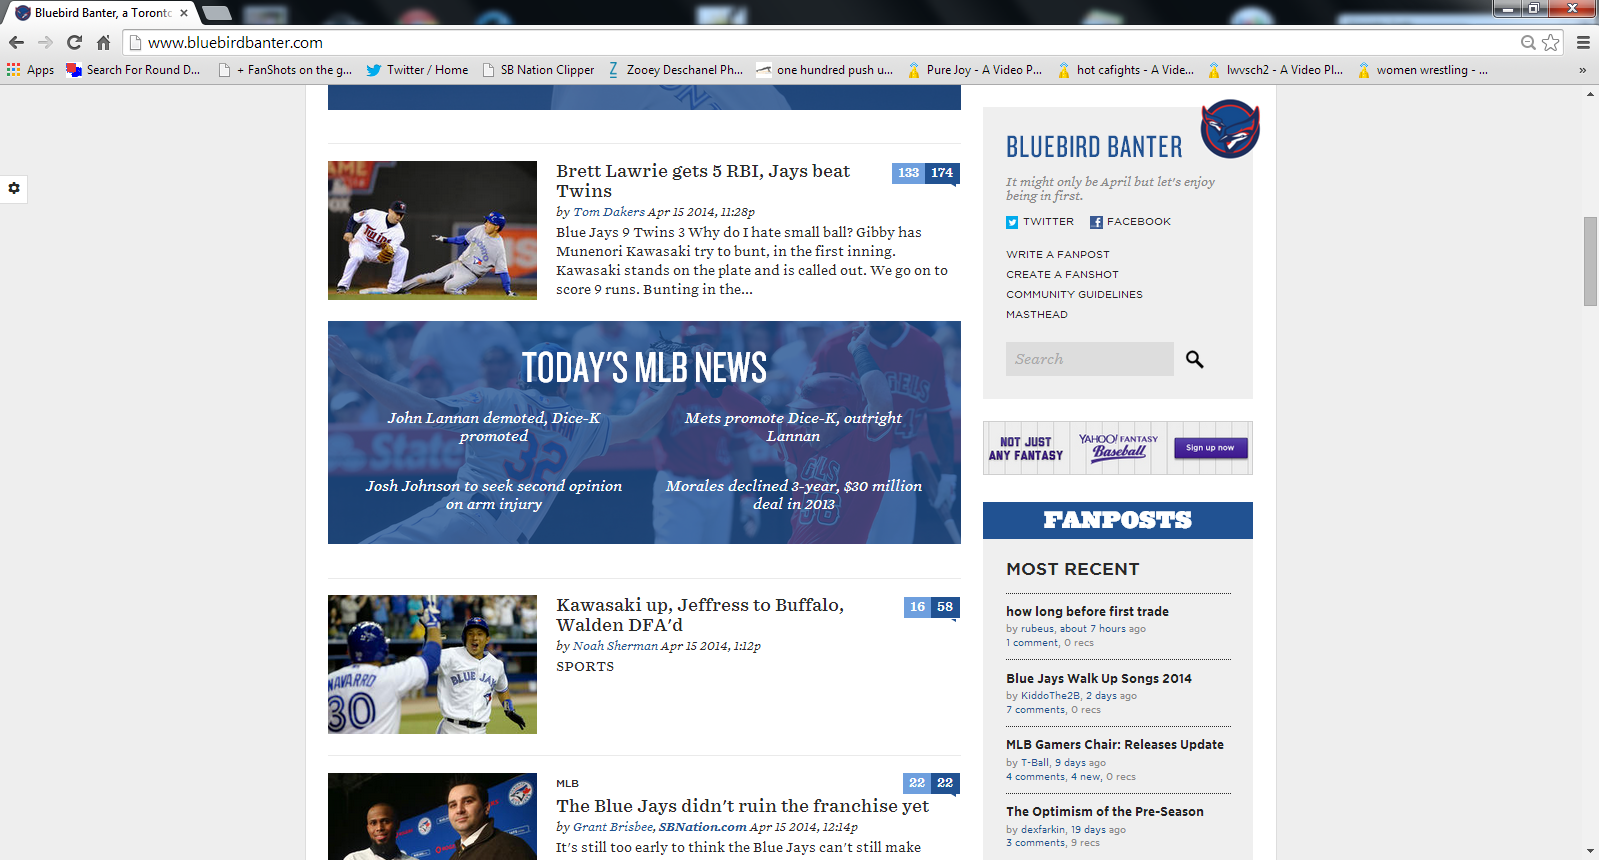The height and width of the screenshot is (860, 1600).
Task: Open the browser home page icon
Action: click(x=103, y=42)
